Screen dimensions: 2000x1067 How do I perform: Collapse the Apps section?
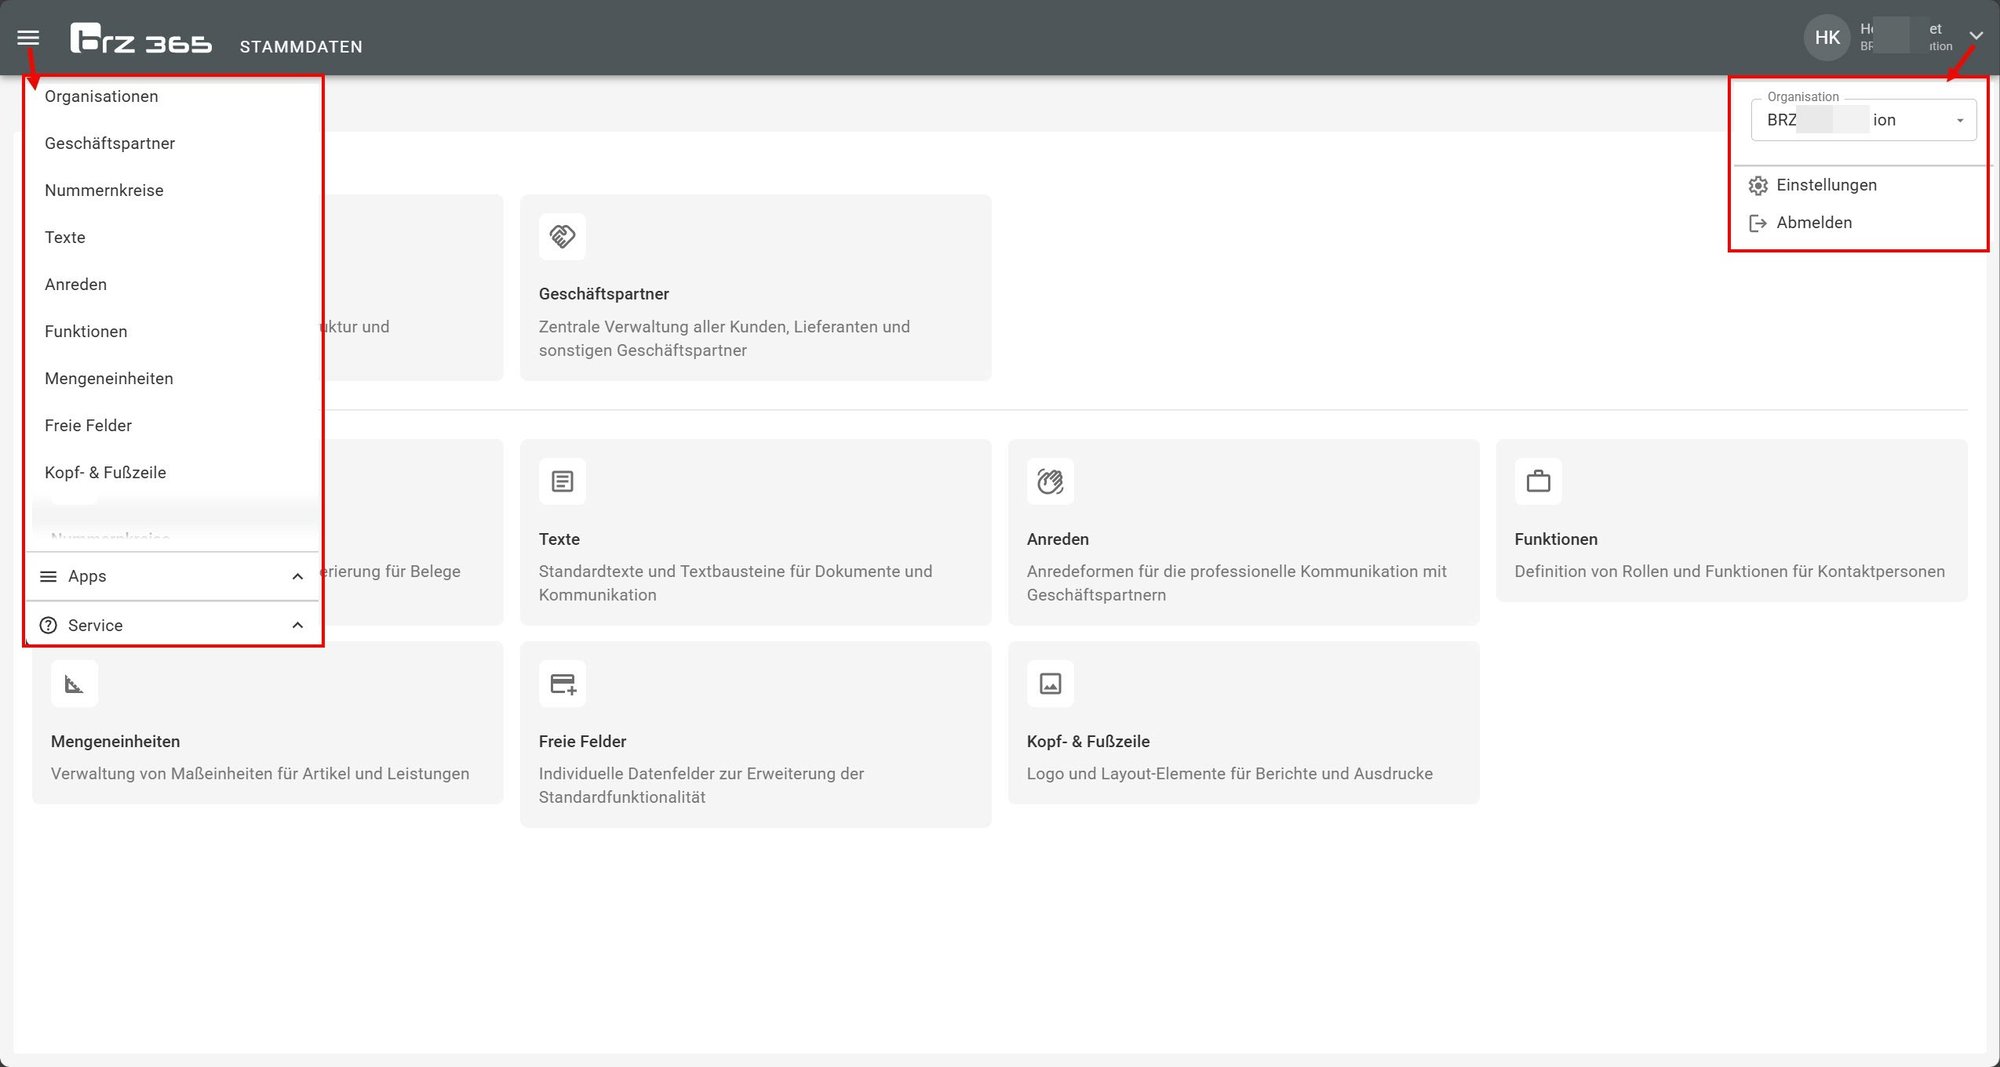[297, 576]
